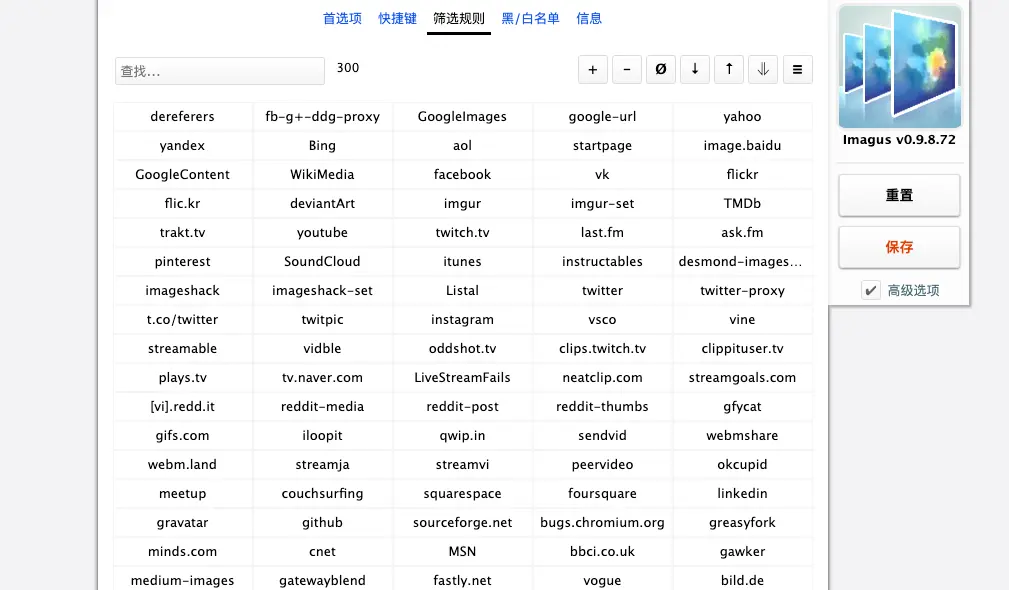The width and height of the screenshot is (1009, 590).
Task: Select the twitter-proxy rule
Action: point(743,290)
